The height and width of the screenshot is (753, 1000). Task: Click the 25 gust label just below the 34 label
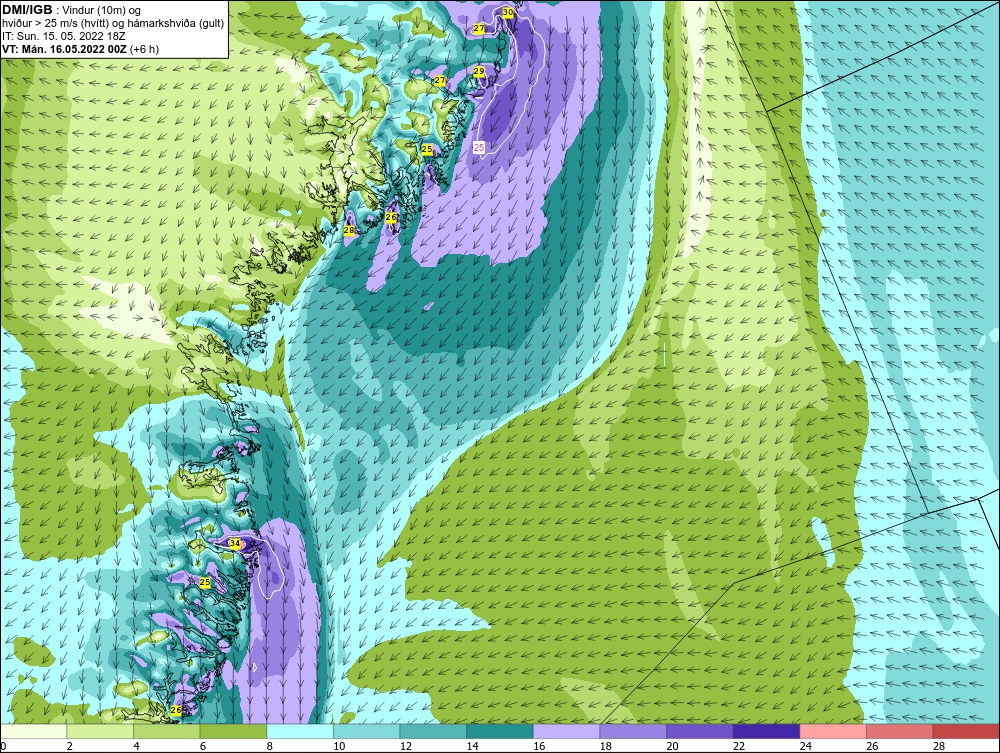(205, 582)
